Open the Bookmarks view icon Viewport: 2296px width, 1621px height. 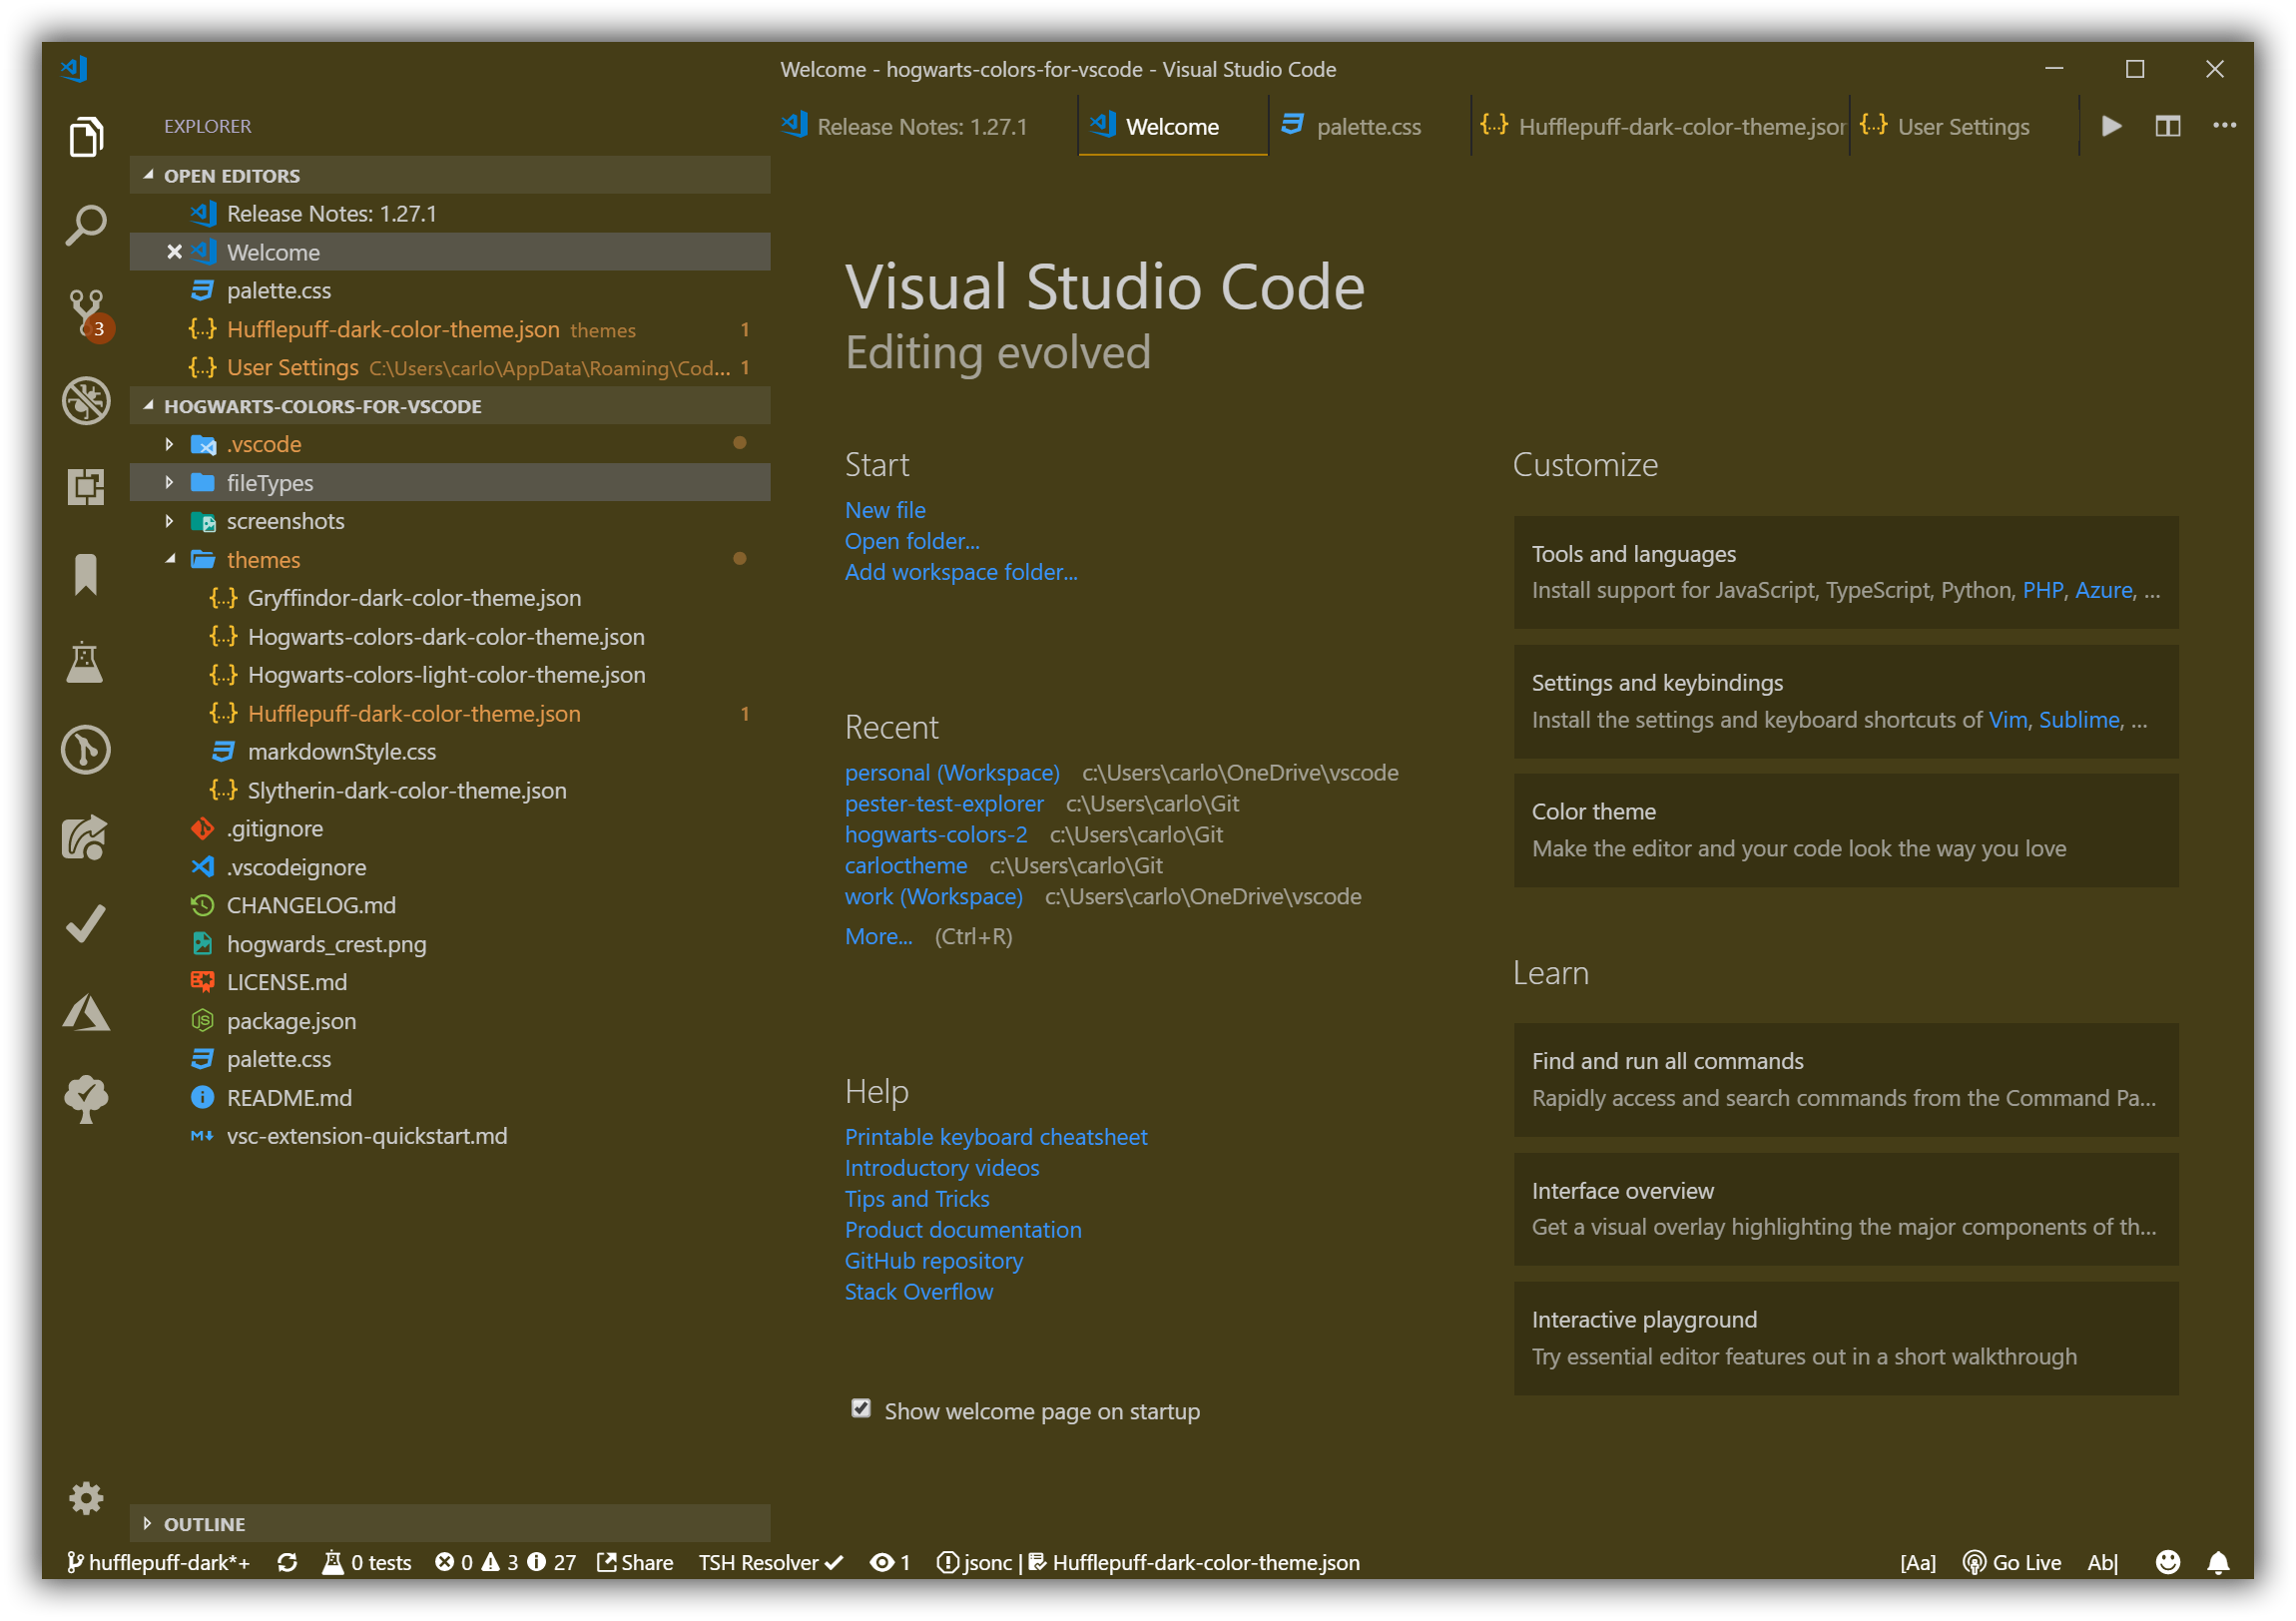point(86,574)
